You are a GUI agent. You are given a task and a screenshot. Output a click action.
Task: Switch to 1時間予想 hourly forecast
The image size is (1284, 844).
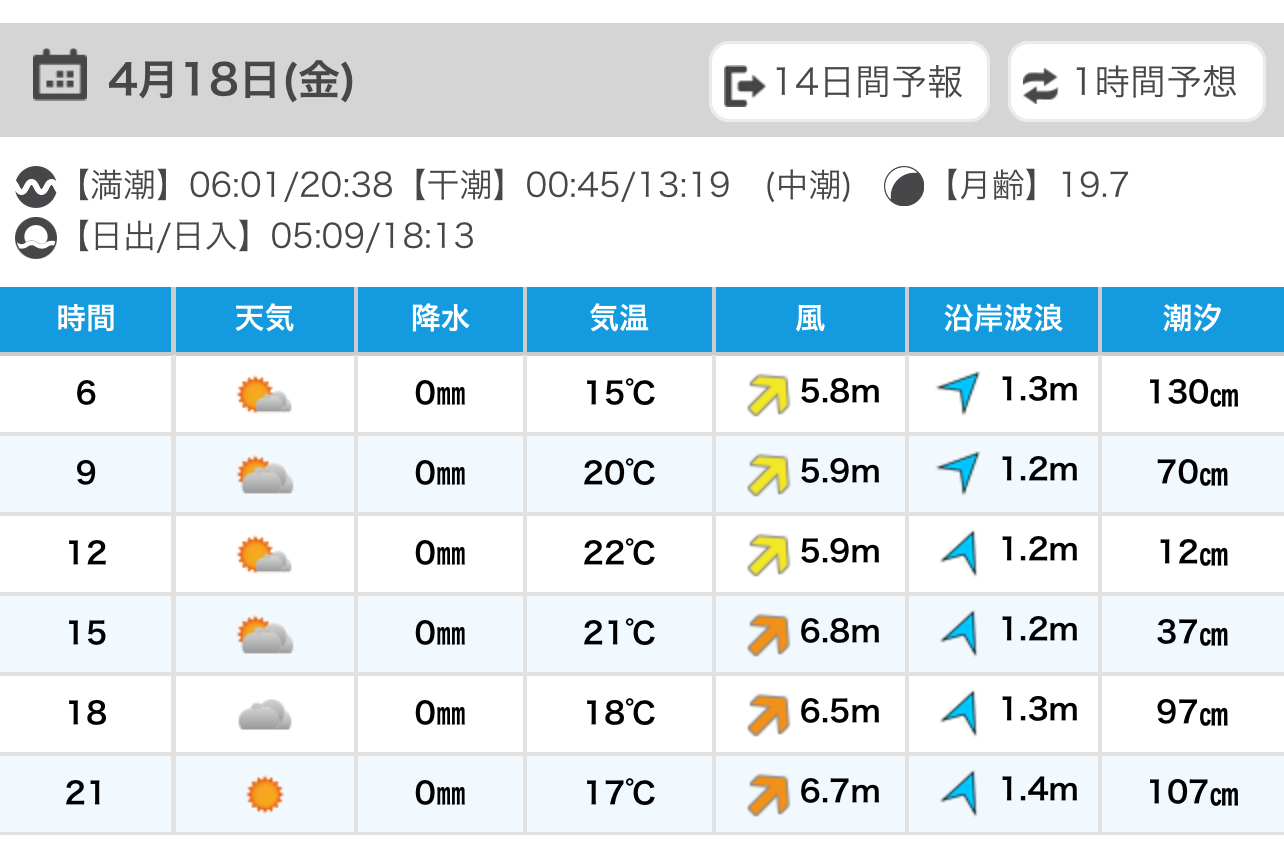pos(1137,82)
